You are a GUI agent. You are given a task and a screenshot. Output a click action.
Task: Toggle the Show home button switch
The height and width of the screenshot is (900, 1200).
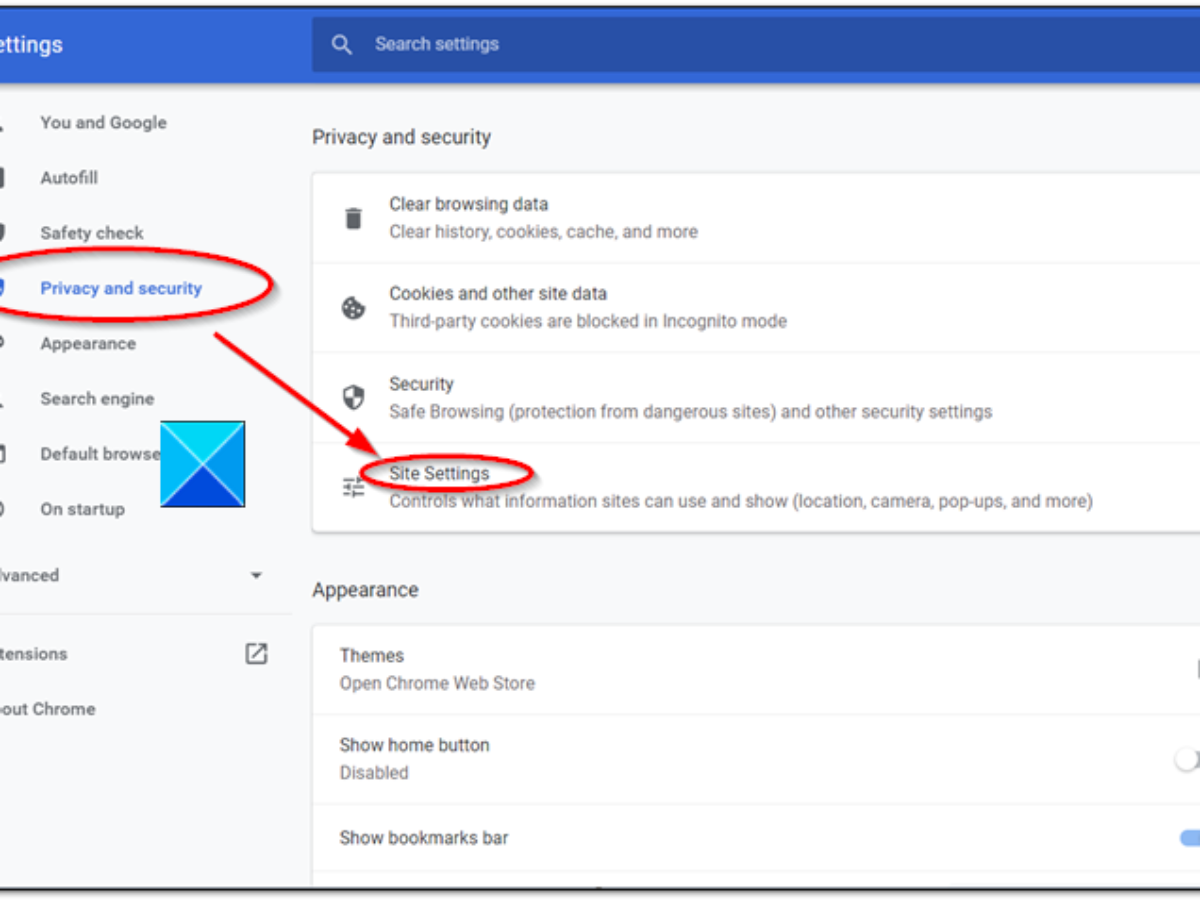click(1188, 760)
